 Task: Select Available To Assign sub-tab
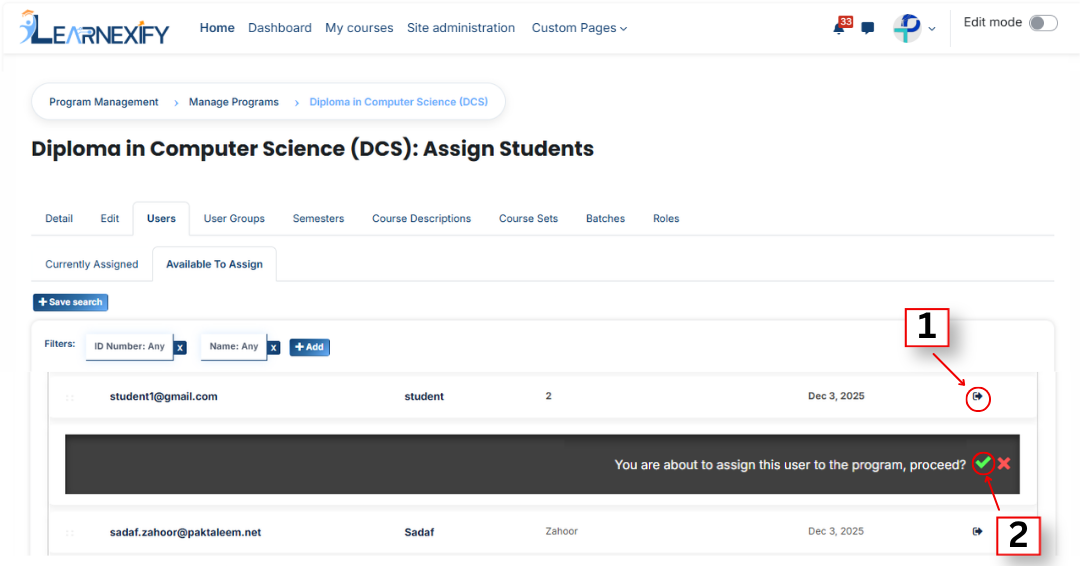tap(214, 264)
